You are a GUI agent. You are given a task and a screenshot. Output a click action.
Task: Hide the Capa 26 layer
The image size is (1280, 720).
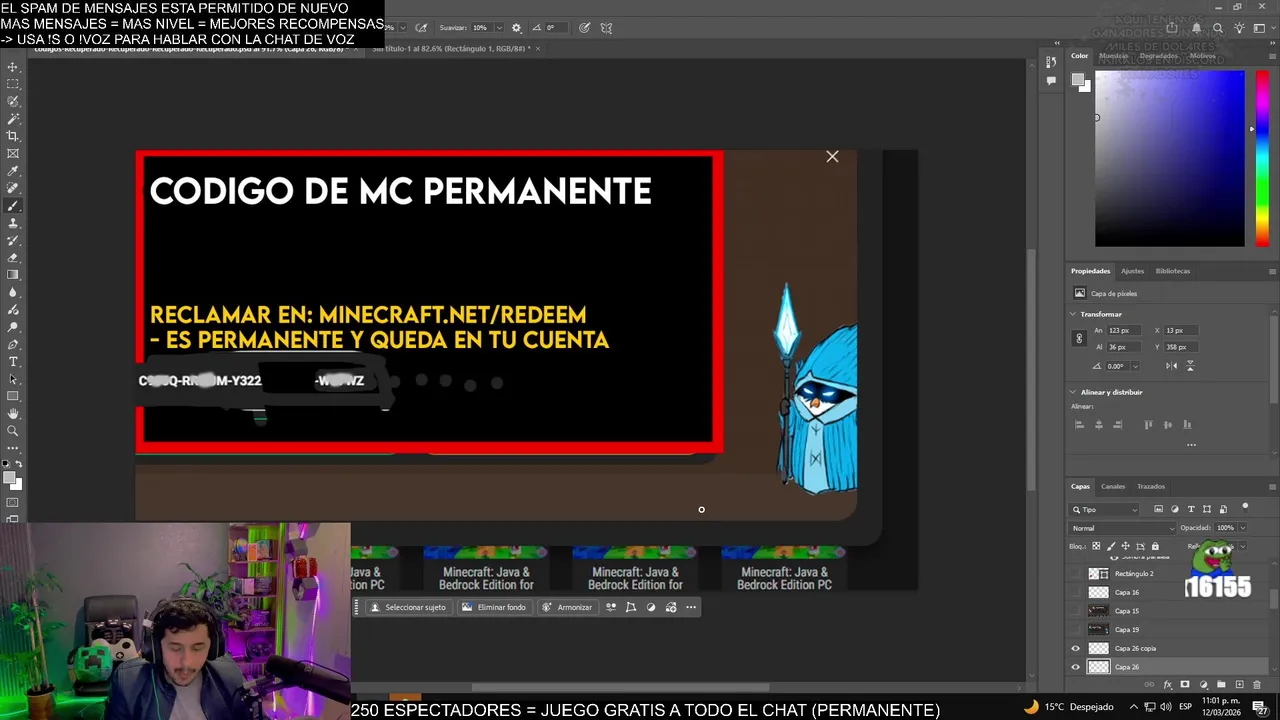tap(1076, 667)
